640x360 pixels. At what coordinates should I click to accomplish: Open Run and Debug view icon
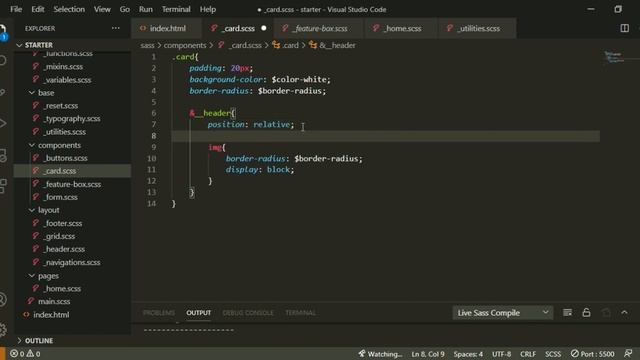[x=3, y=123]
